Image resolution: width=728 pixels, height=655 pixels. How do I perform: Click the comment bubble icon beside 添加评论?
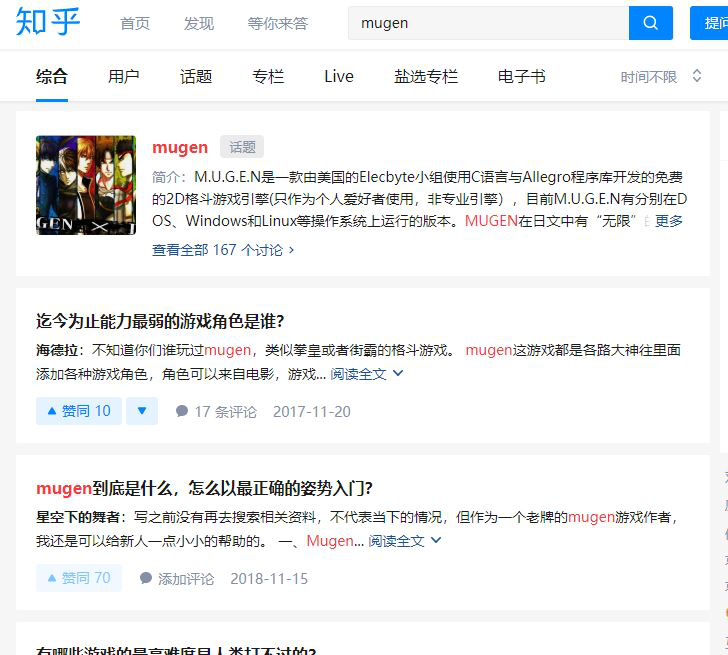(x=146, y=578)
